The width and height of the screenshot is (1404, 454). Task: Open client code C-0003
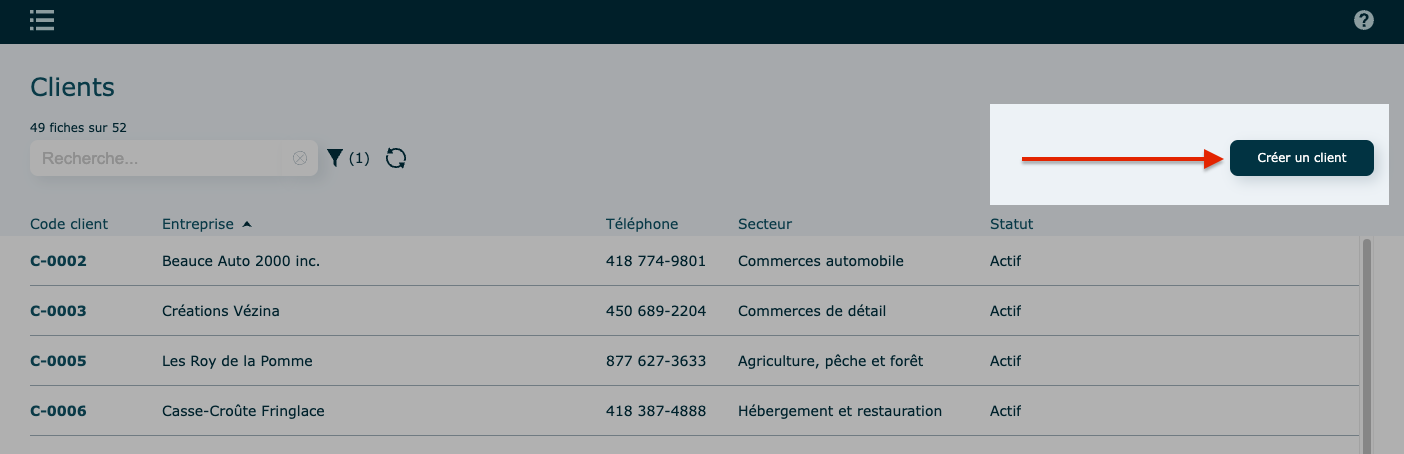tap(58, 311)
